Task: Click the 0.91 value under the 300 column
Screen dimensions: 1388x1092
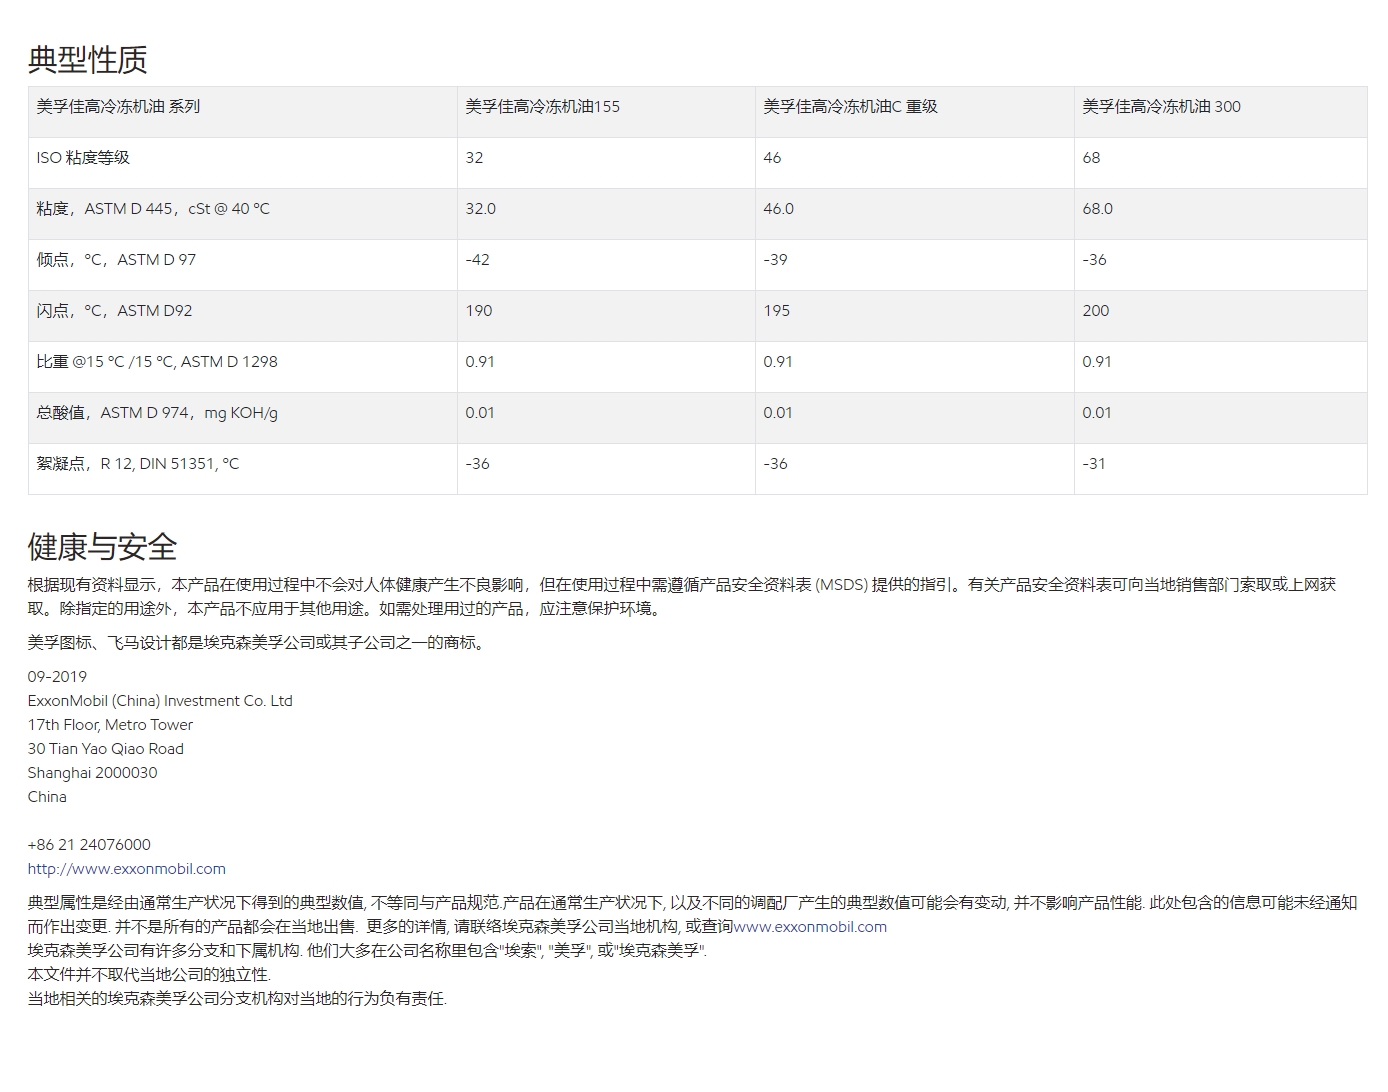Action: click(x=1097, y=362)
